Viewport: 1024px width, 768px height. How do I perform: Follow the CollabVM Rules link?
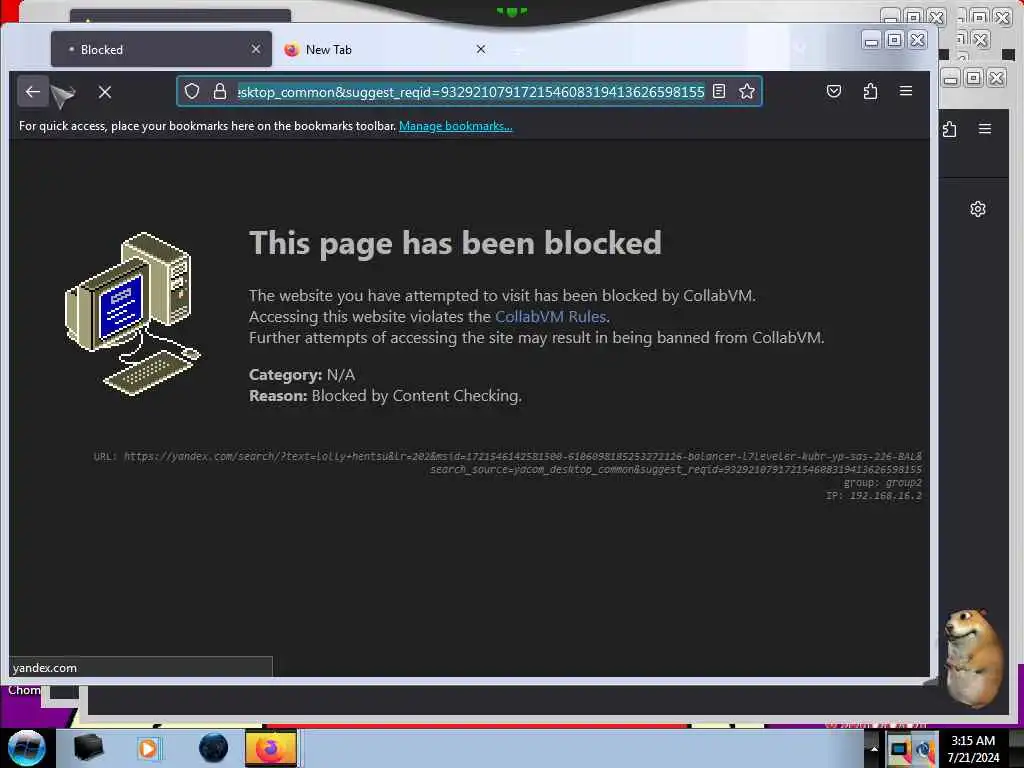click(x=551, y=317)
